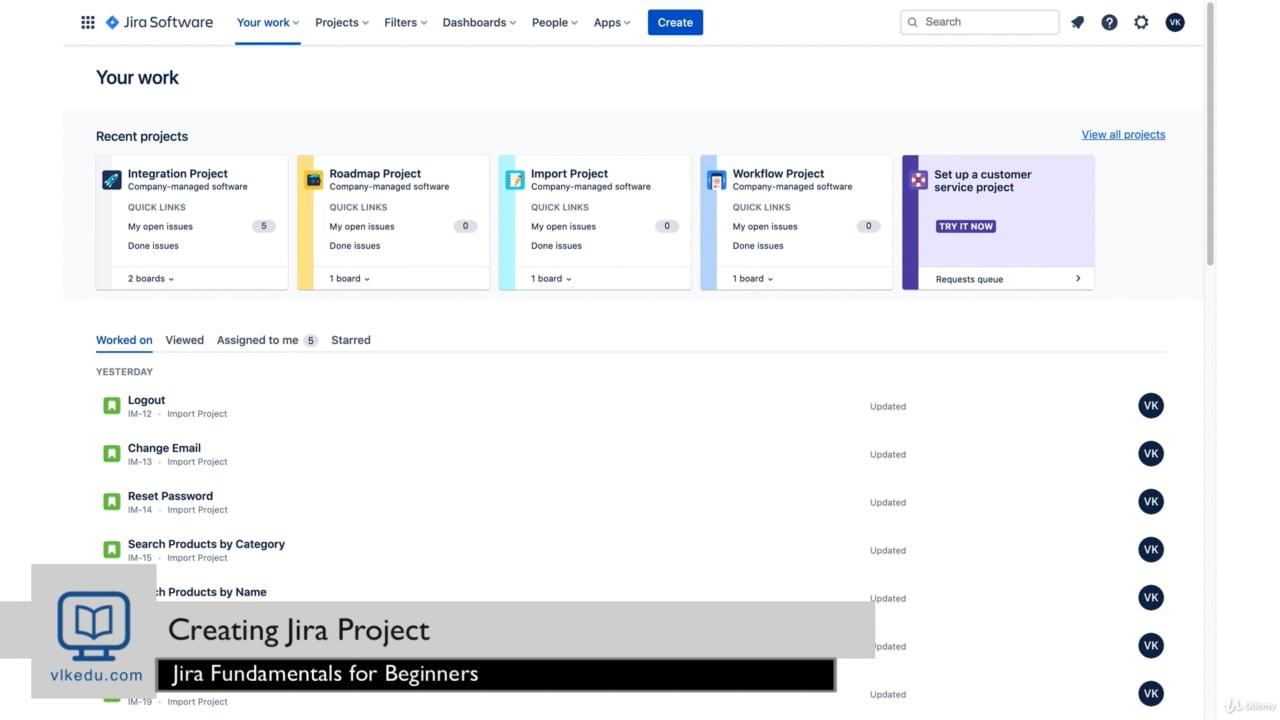This screenshot has width=1280, height=720.
Task: Click the blue Create button
Action: click(x=675, y=22)
